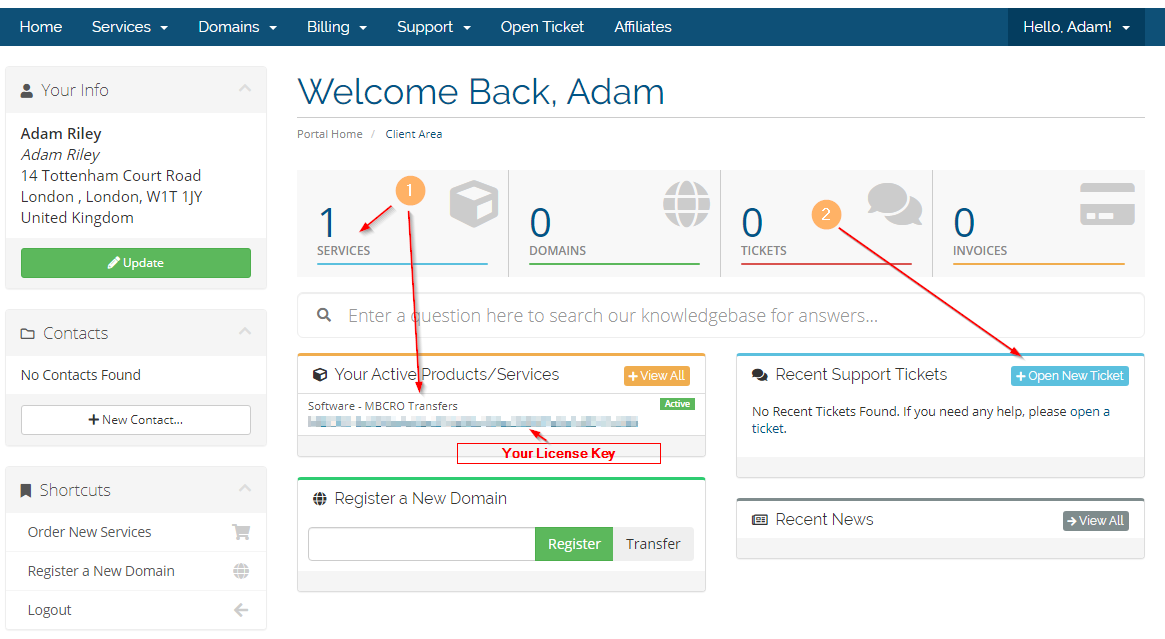The width and height of the screenshot is (1165, 639).
Task: Collapse the Shortcuts panel chevron
Action: pyautogui.click(x=245, y=490)
